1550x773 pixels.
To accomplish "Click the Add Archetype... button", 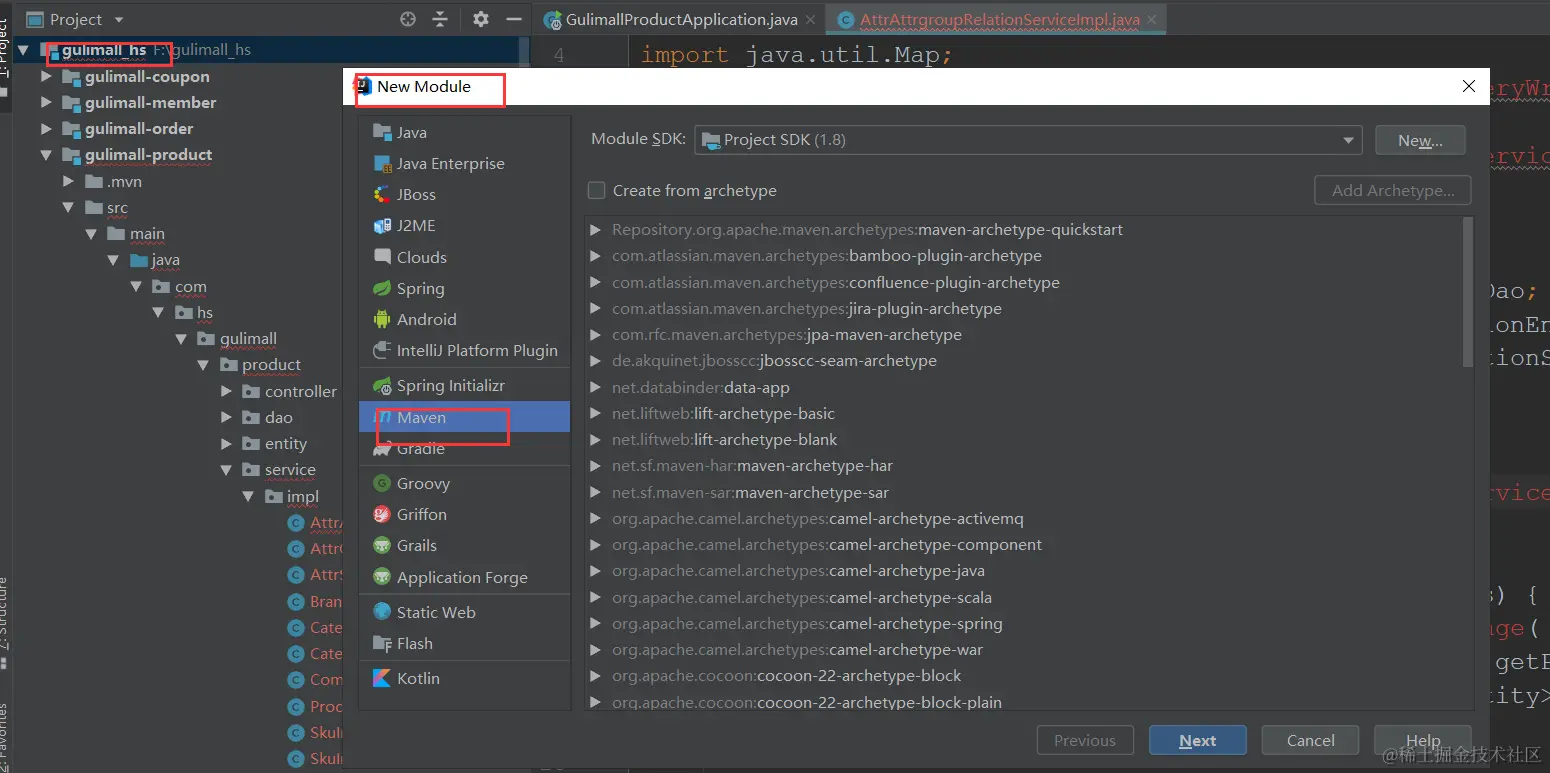I will [1393, 191].
